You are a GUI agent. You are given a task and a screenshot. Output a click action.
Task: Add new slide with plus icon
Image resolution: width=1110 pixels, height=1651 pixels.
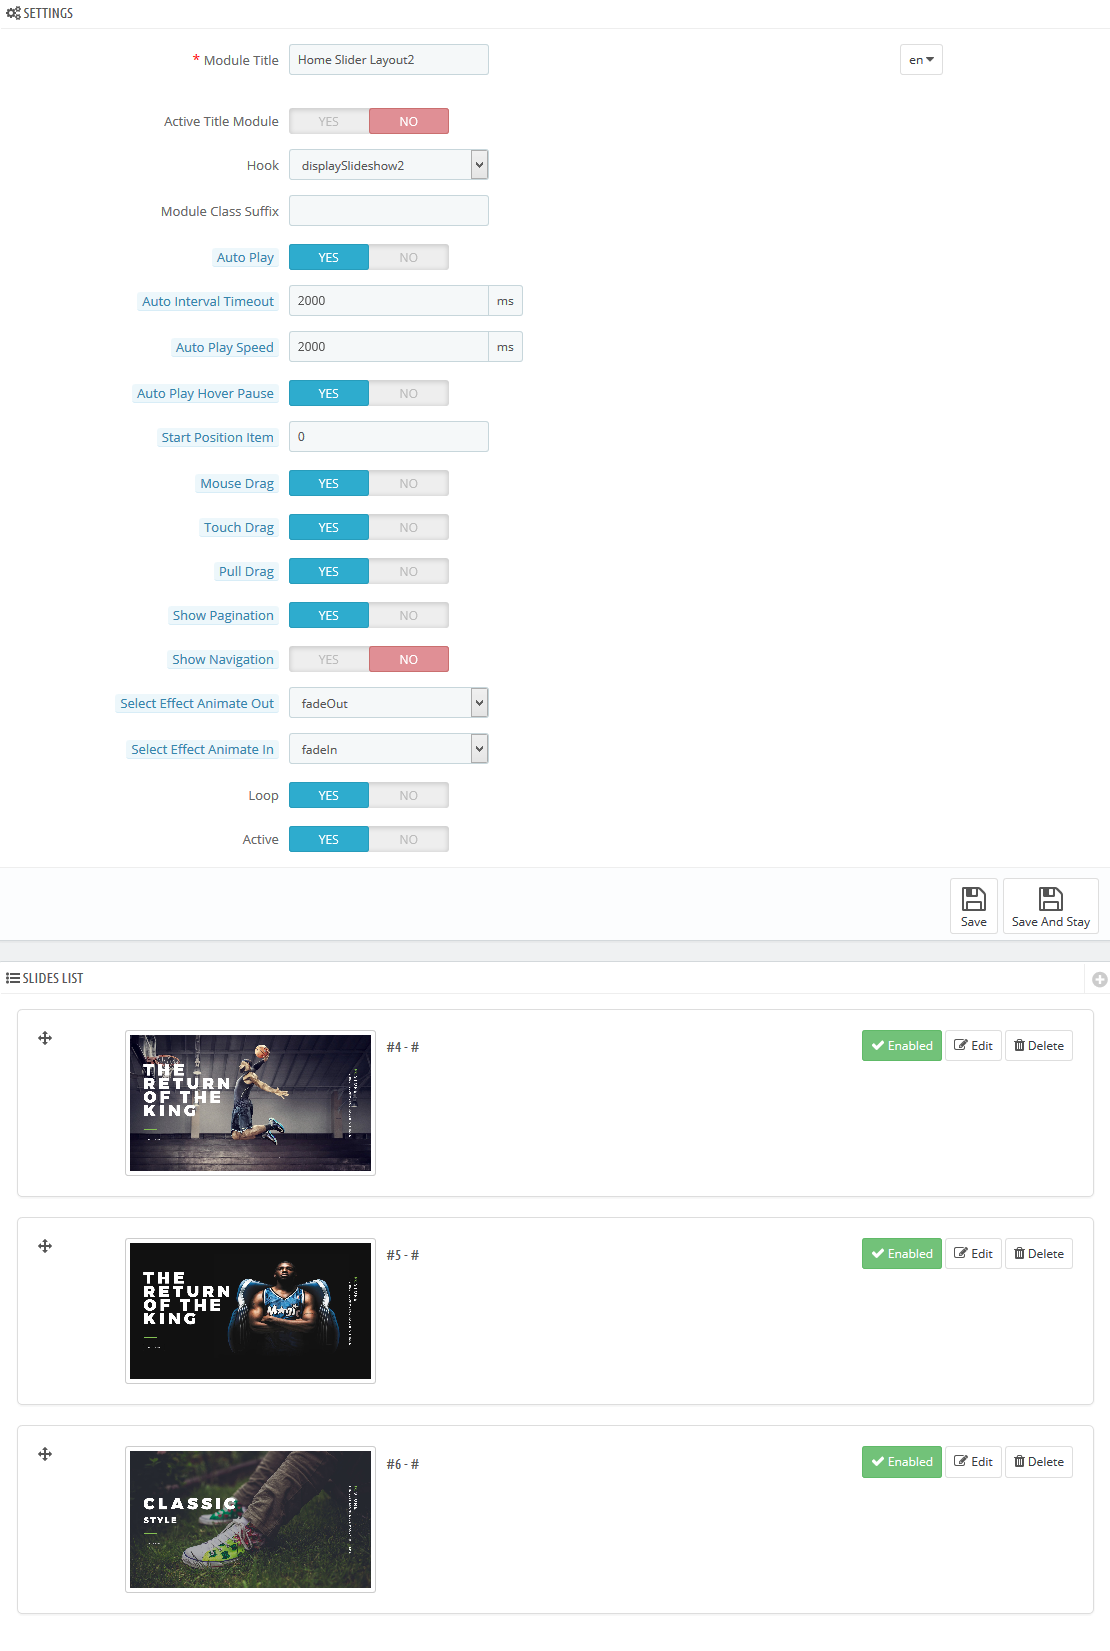1099,980
